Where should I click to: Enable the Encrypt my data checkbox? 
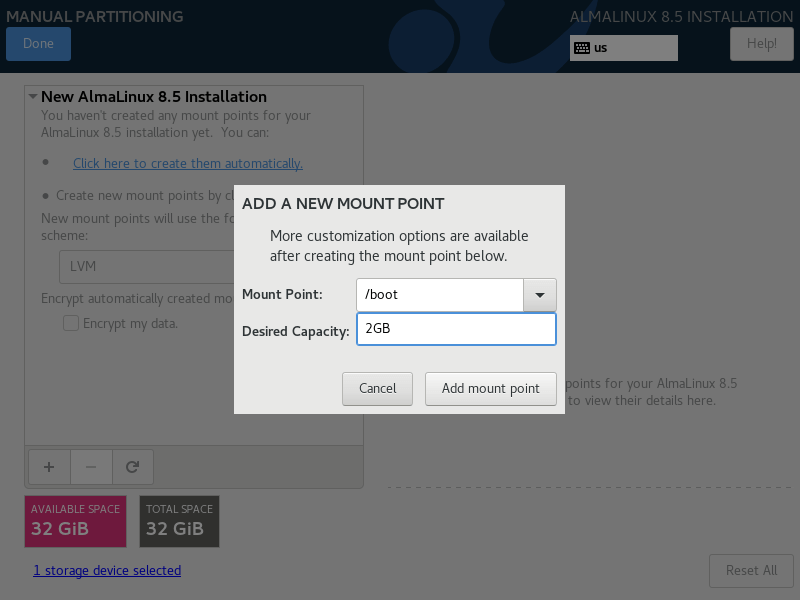tap(71, 323)
